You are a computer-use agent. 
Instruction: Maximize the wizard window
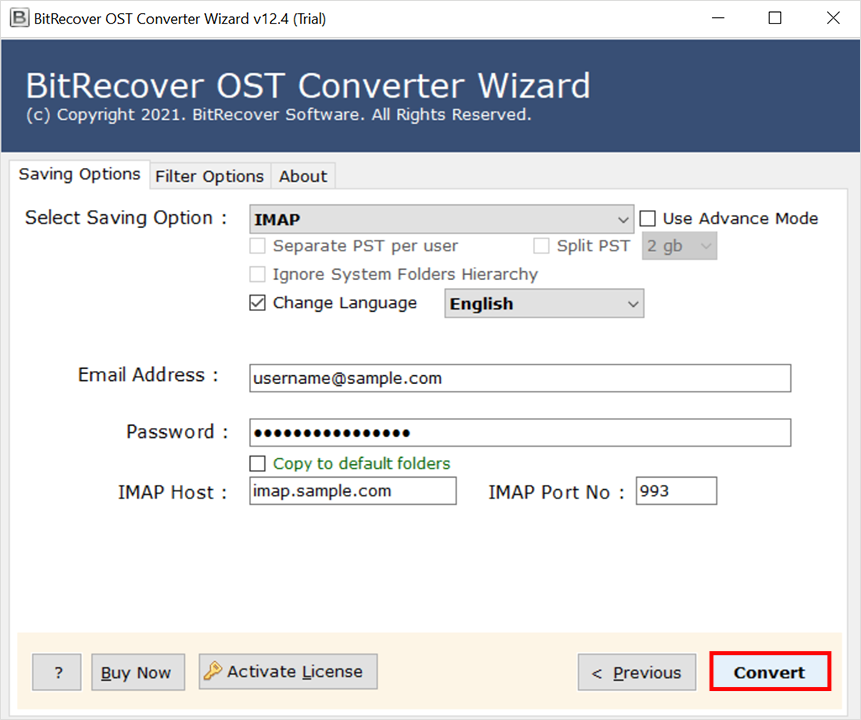775,18
